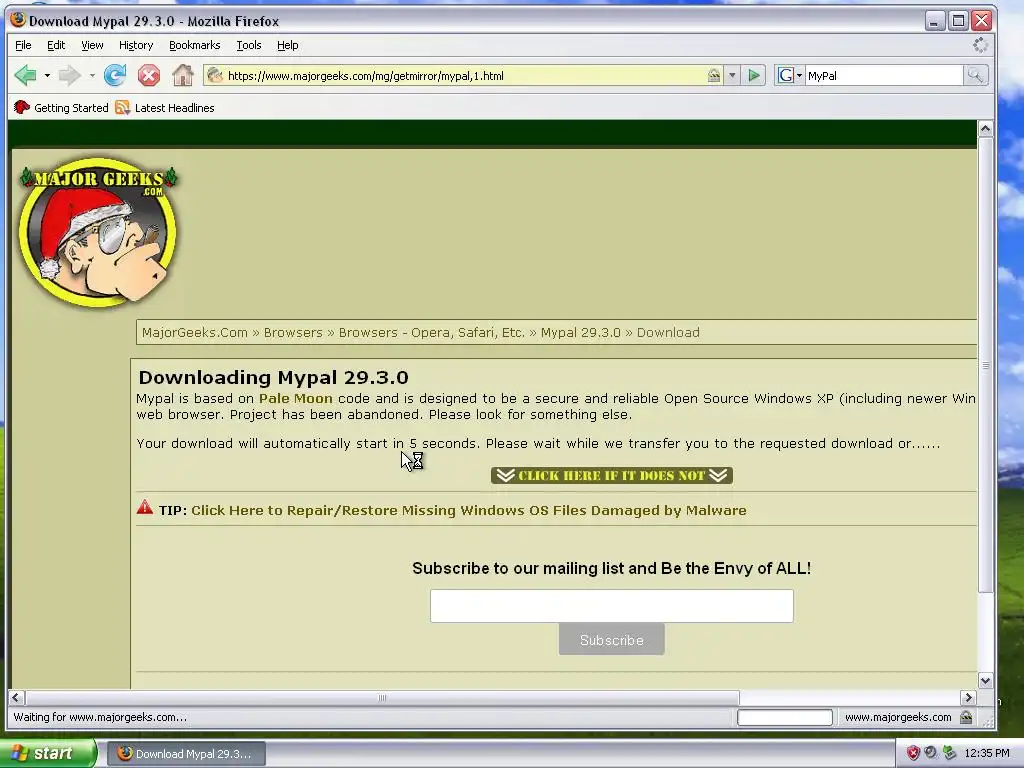Click the loading throbber icon
Image resolution: width=1024 pixels, height=768 pixels.
coord(980,45)
